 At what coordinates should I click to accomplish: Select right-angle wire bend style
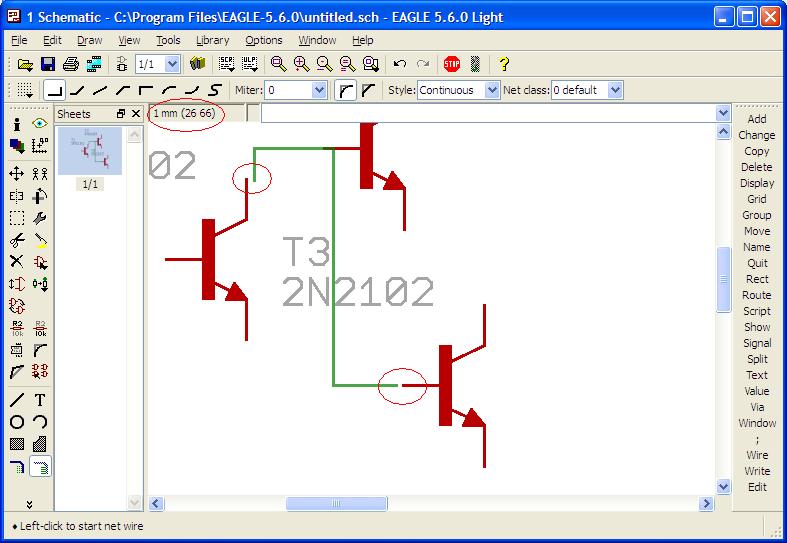point(54,90)
